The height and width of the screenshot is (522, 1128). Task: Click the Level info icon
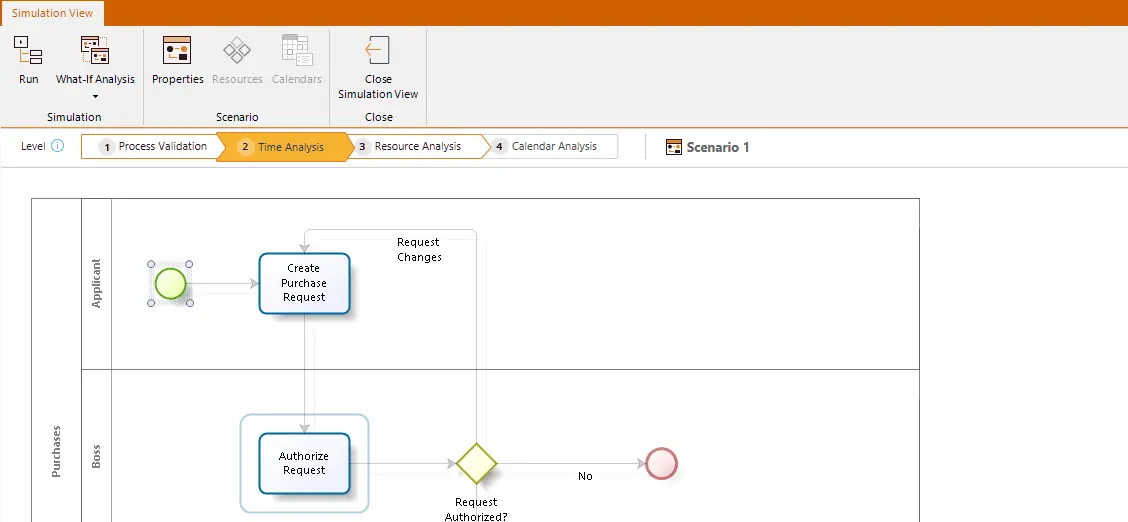click(x=58, y=146)
